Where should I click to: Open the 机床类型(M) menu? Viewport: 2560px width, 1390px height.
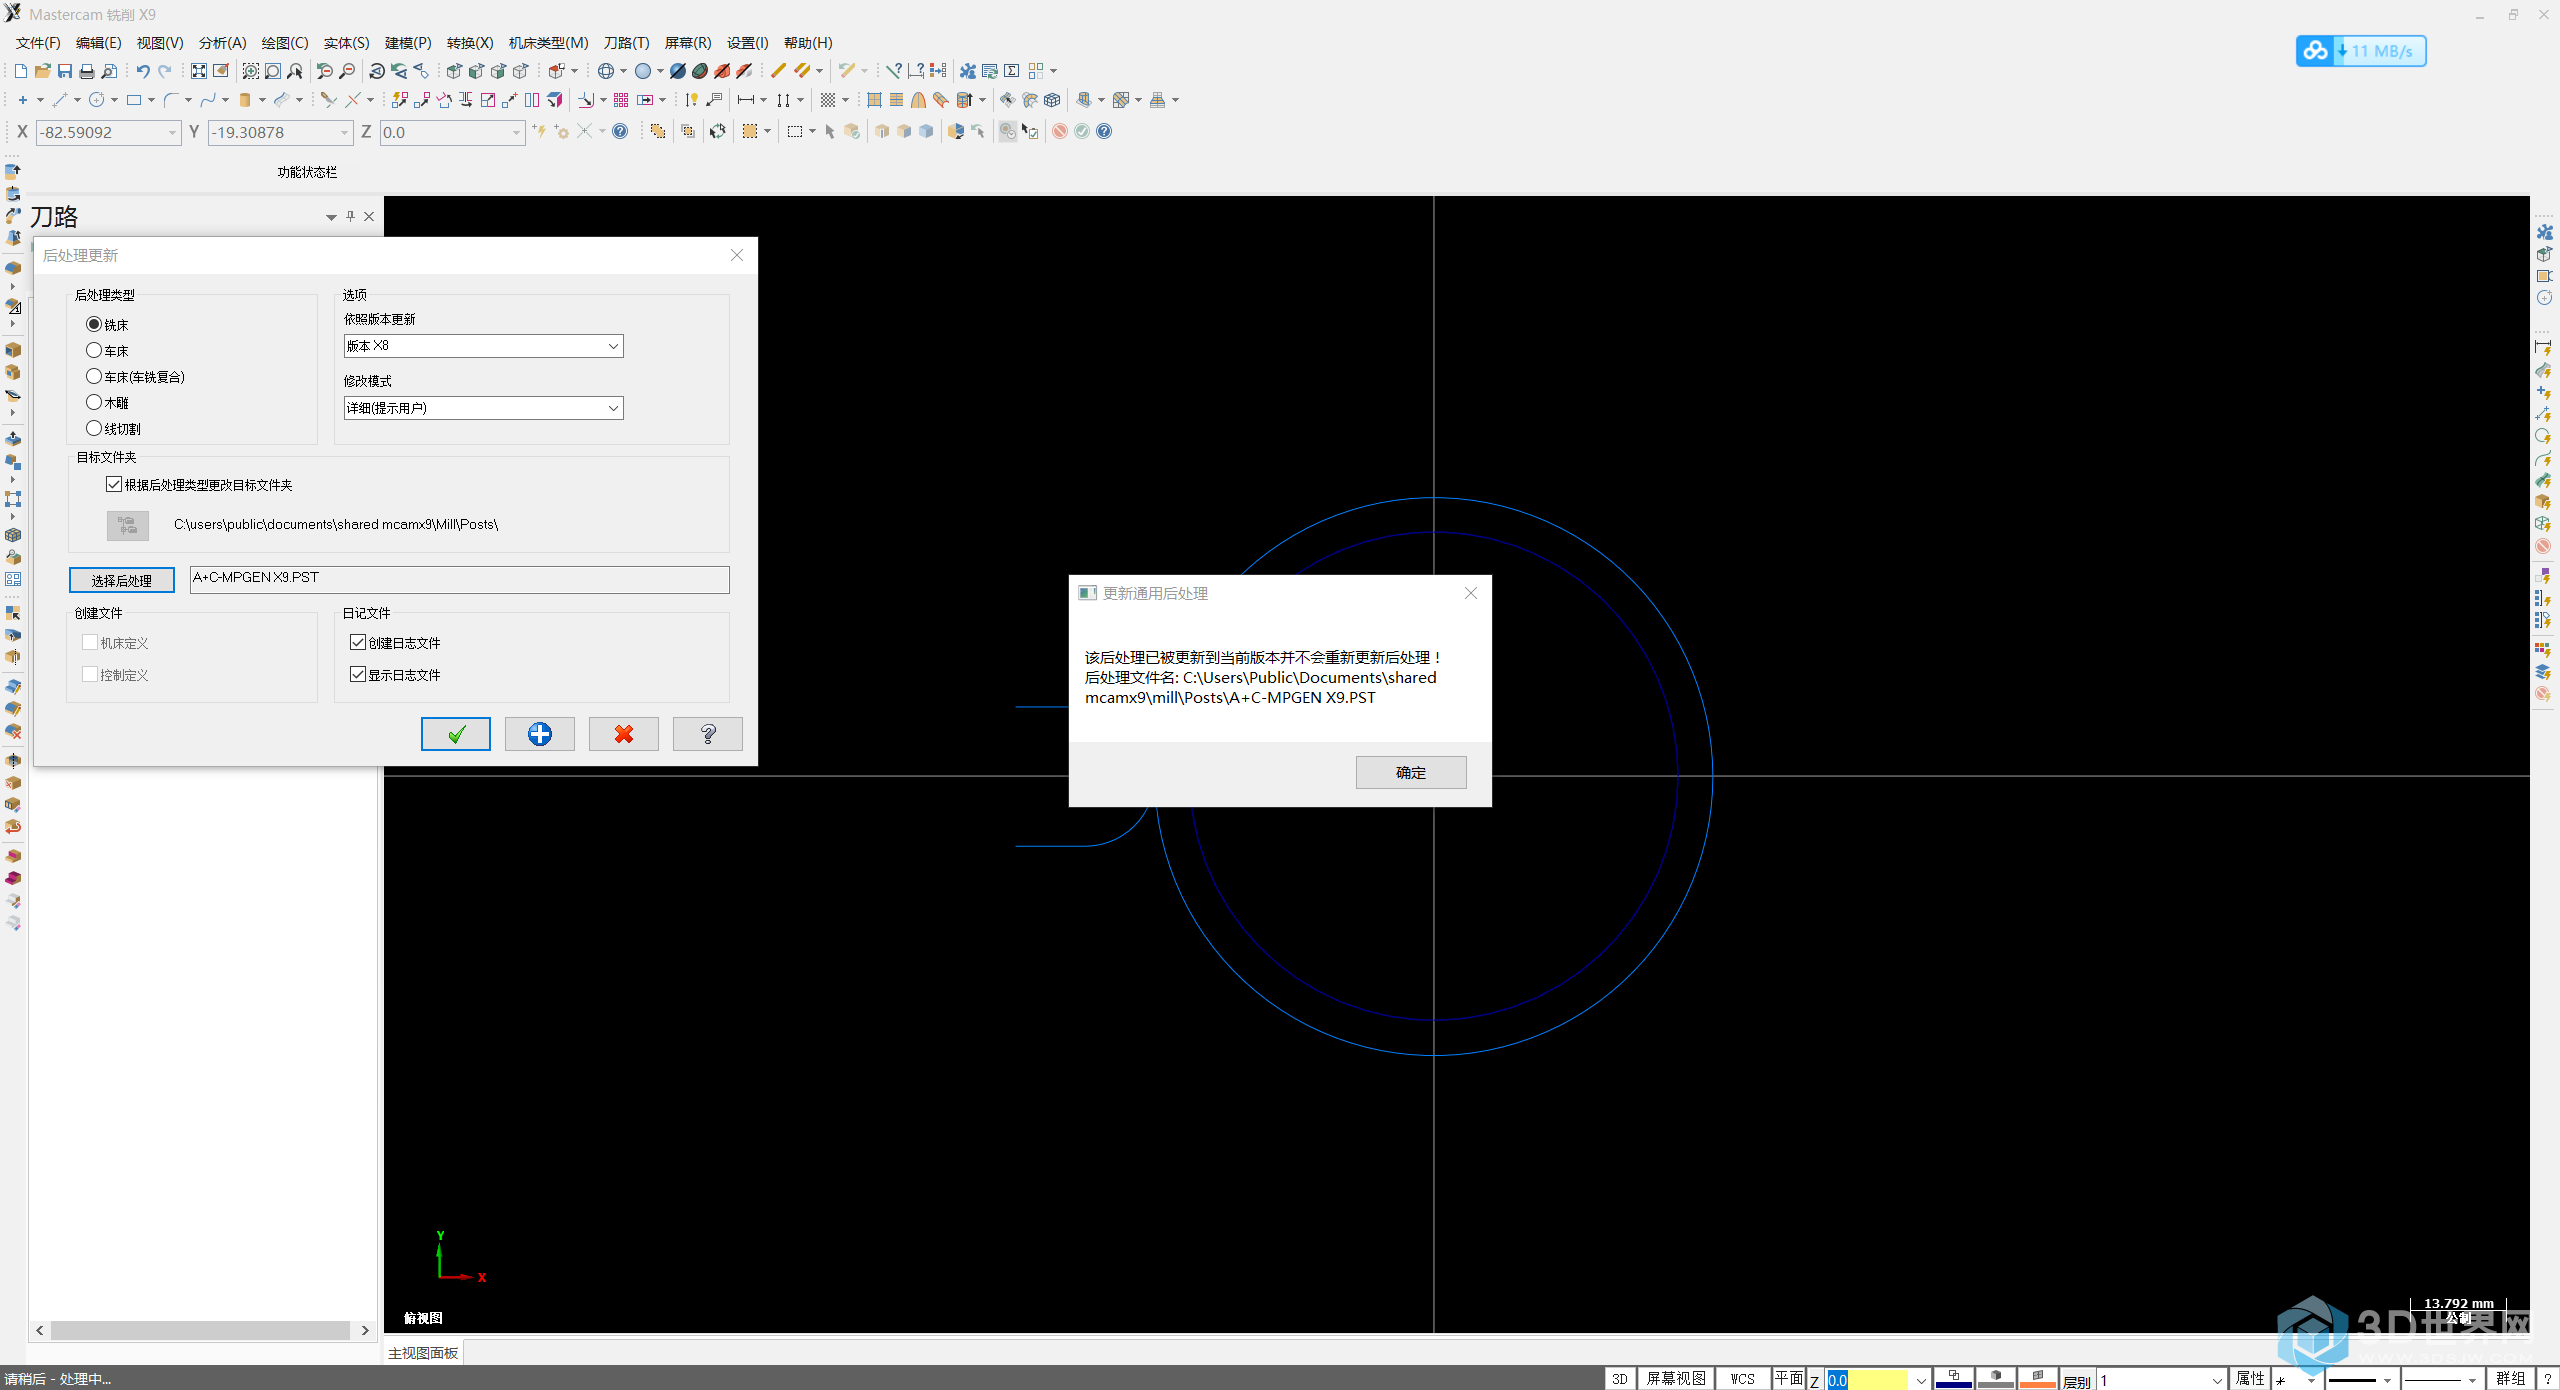[548, 43]
